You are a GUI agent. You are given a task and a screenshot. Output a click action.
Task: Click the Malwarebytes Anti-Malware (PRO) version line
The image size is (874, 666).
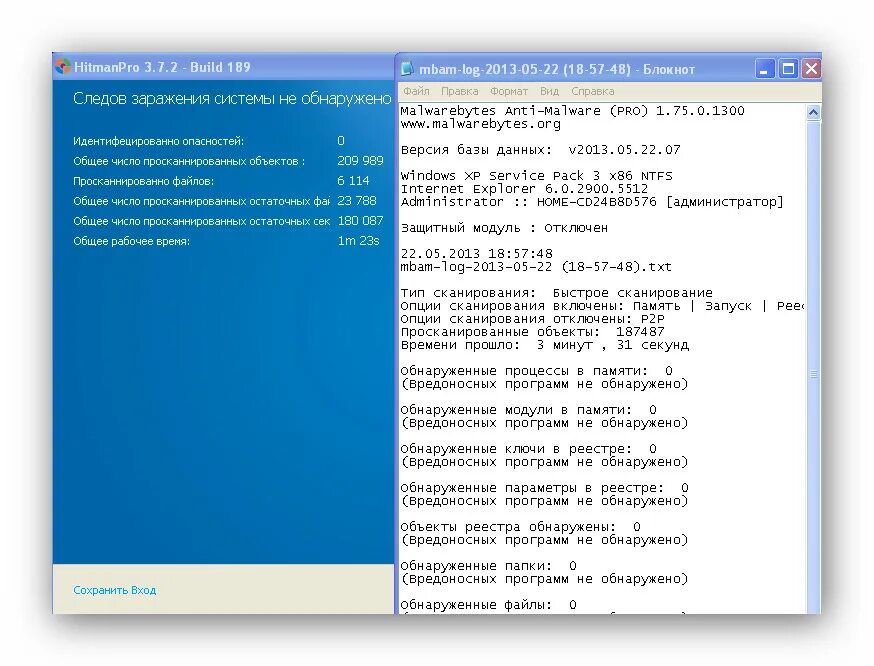(x=572, y=111)
